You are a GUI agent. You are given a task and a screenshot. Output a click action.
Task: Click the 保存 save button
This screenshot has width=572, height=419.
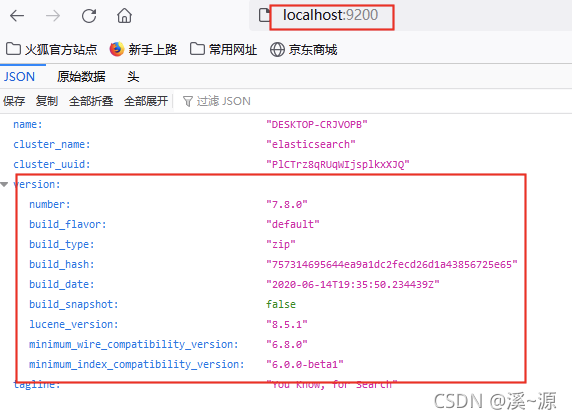[x=14, y=101]
